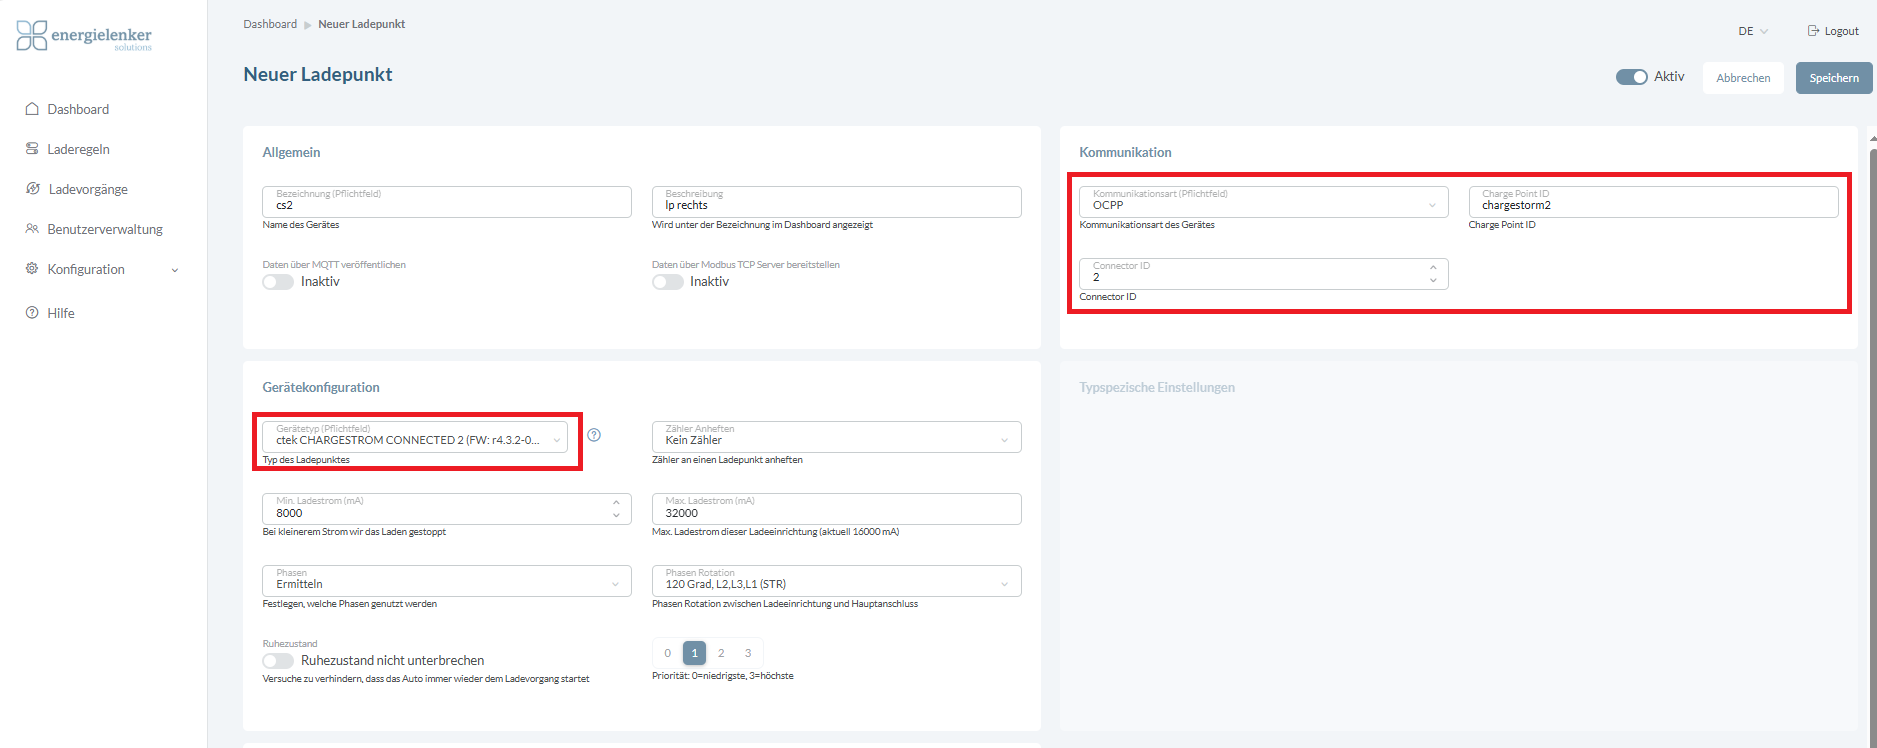Screen dimensions: 1877x748
Task: Click the Ladevorgänge icon in sidebar
Action: click(33, 189)
